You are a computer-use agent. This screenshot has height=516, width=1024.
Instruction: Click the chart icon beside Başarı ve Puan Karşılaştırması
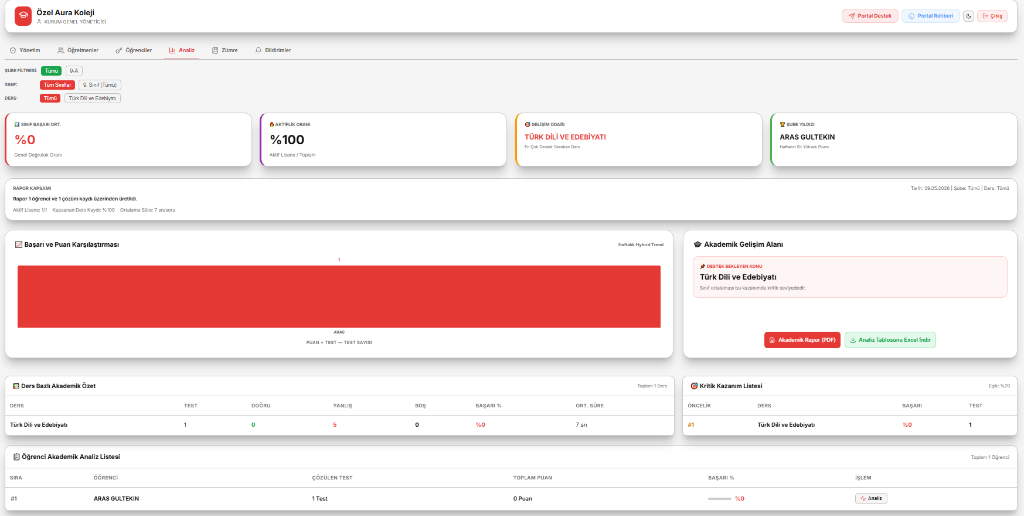[x=18, y=245]
